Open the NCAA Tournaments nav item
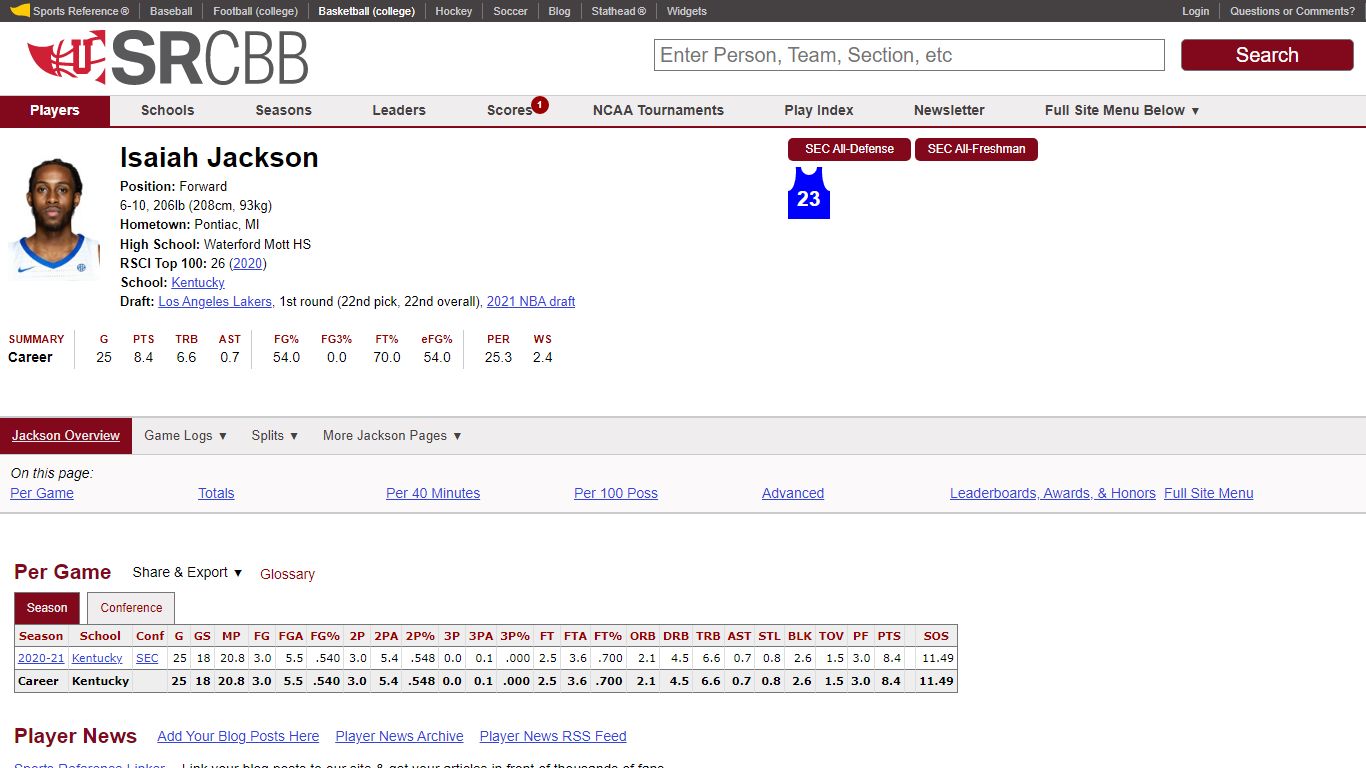 658,110
